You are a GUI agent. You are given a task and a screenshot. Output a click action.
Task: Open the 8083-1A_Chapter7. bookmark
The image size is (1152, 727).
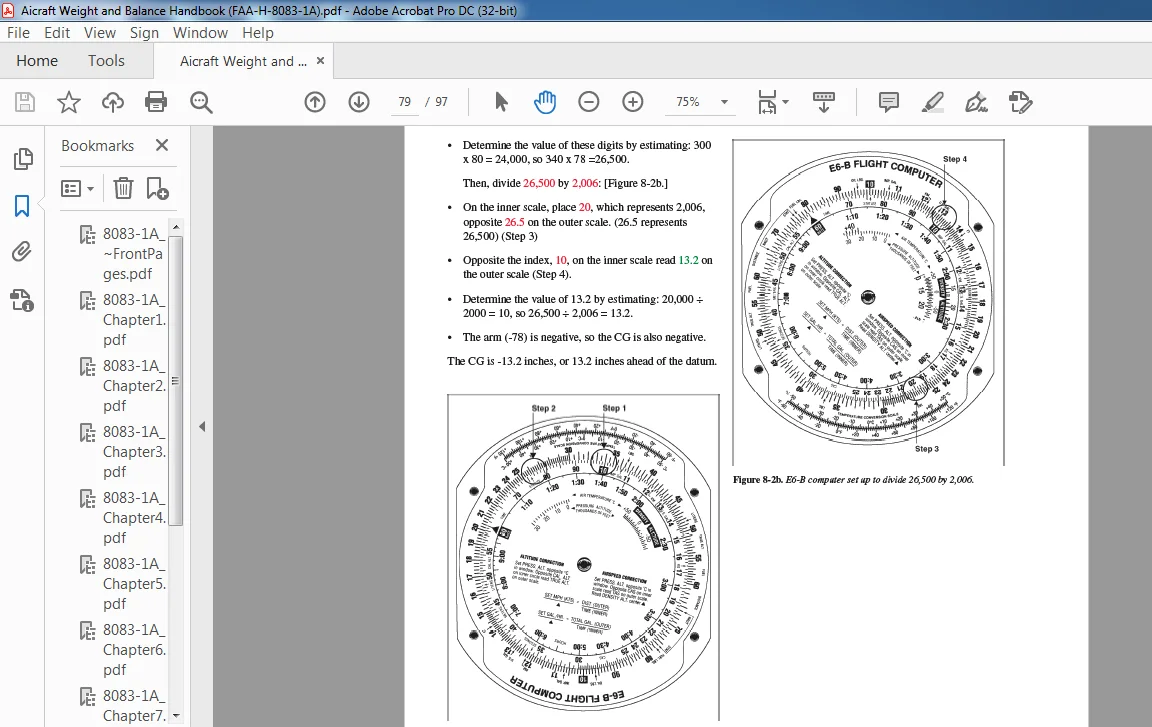pos(134,706)
